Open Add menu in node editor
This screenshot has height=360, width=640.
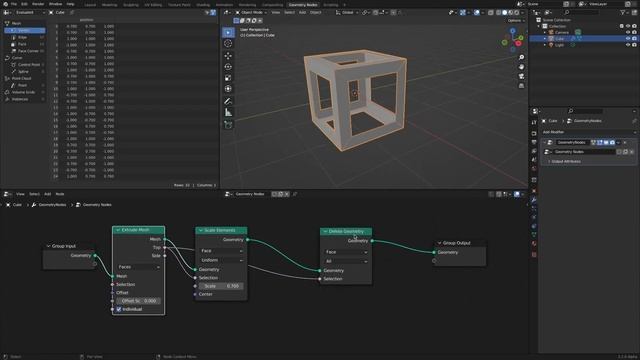[47, 194]
